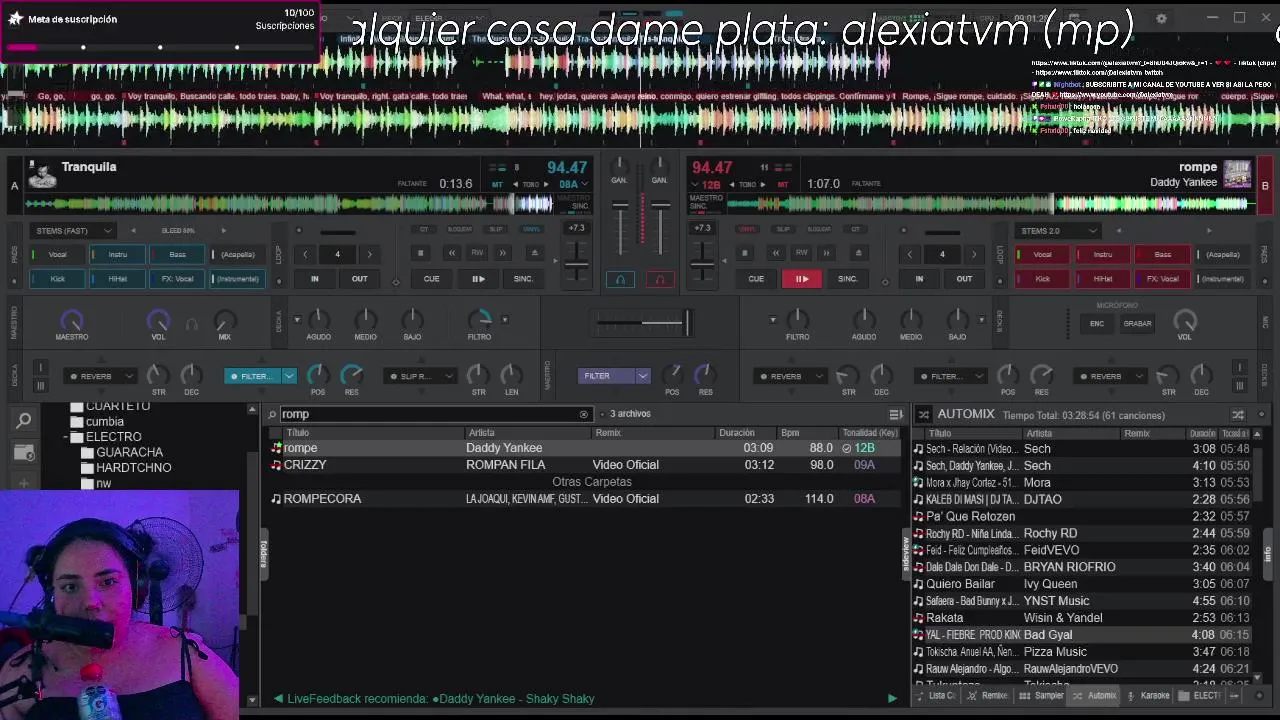Sort browser by Duración column header
Screen dimensions: 1280x720
coord(745,433)
